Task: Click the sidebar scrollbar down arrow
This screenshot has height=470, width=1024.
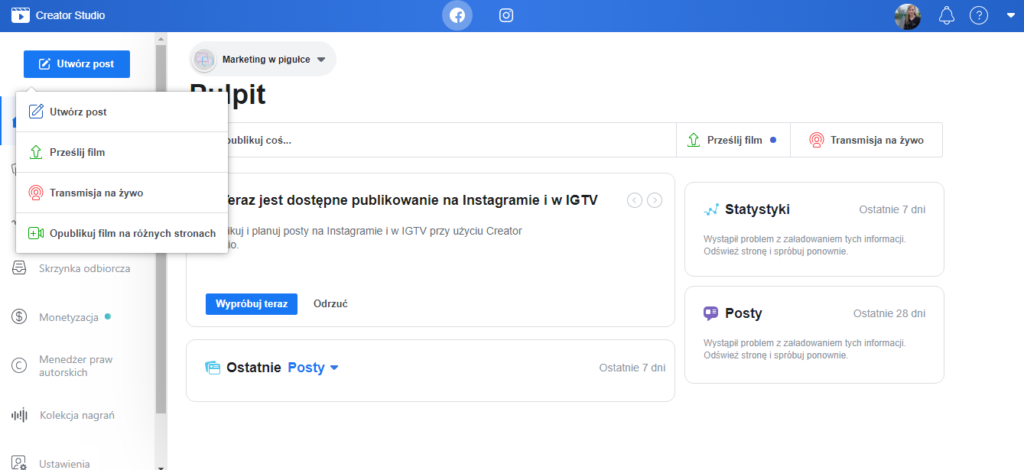Action: 161,466
